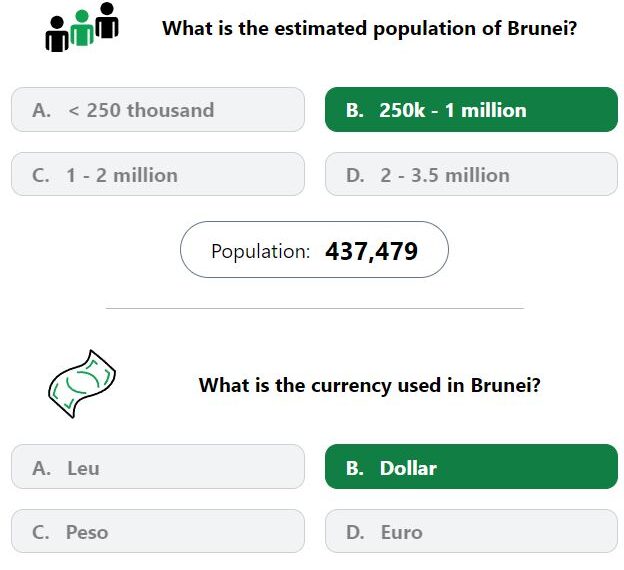Click the letter B in population answer
Image resolution: width=624 pixels, height=570 pixels.
point(354,110)
